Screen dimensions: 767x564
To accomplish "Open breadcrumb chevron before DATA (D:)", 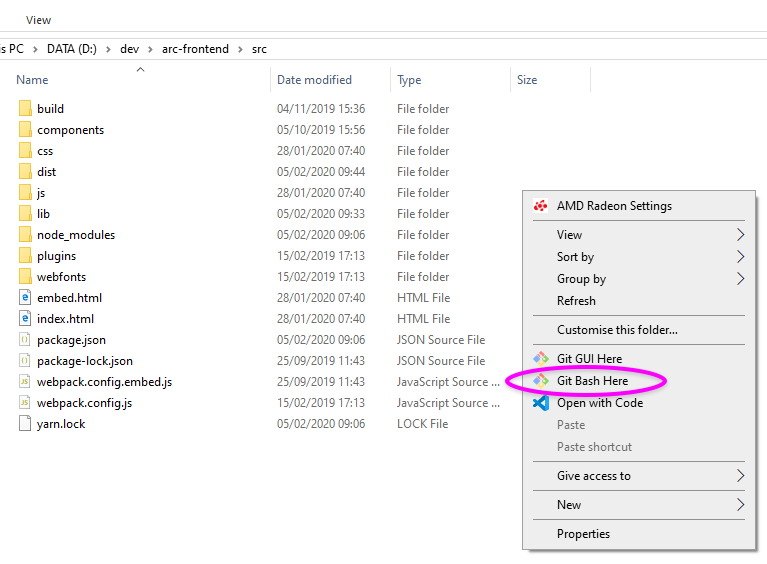I will tap(35, 49).
